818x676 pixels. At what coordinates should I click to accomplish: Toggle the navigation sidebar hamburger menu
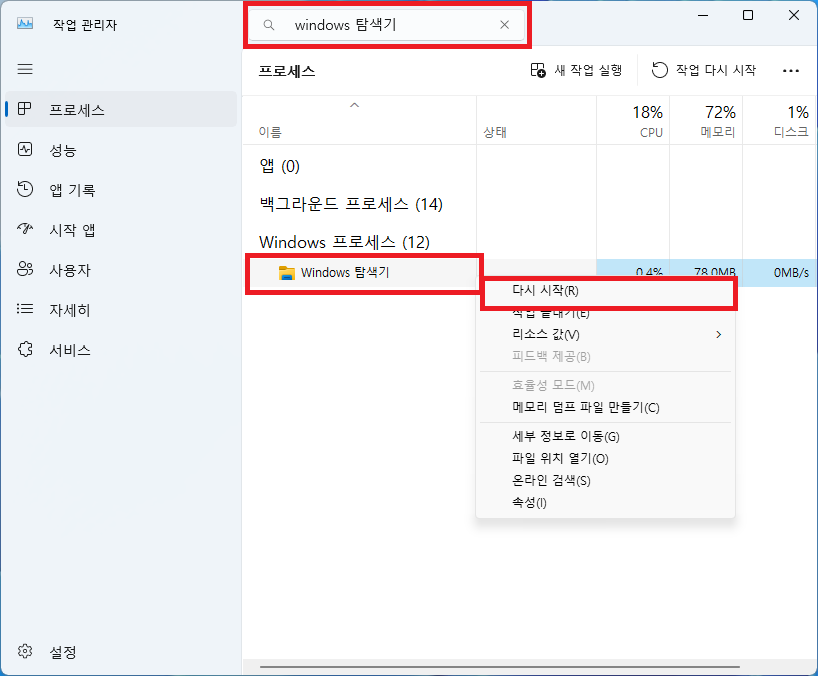24,69
